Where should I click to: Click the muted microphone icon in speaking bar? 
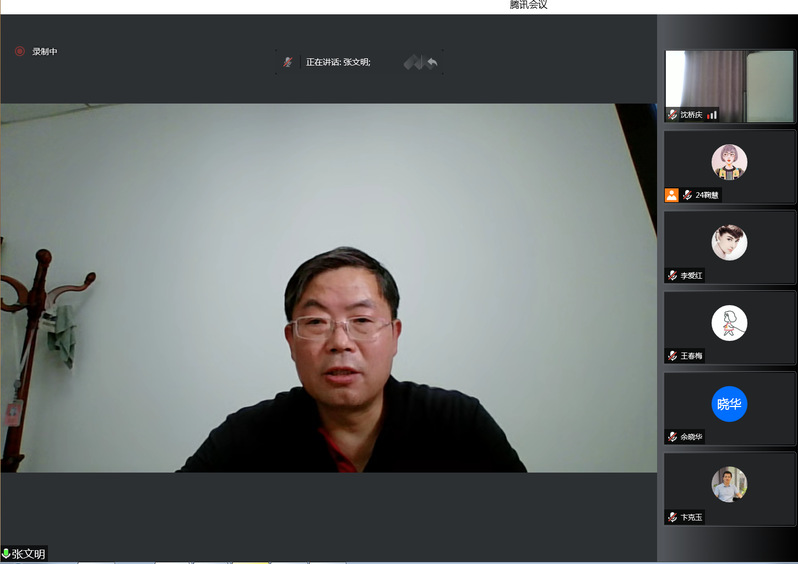pos(287,62)
